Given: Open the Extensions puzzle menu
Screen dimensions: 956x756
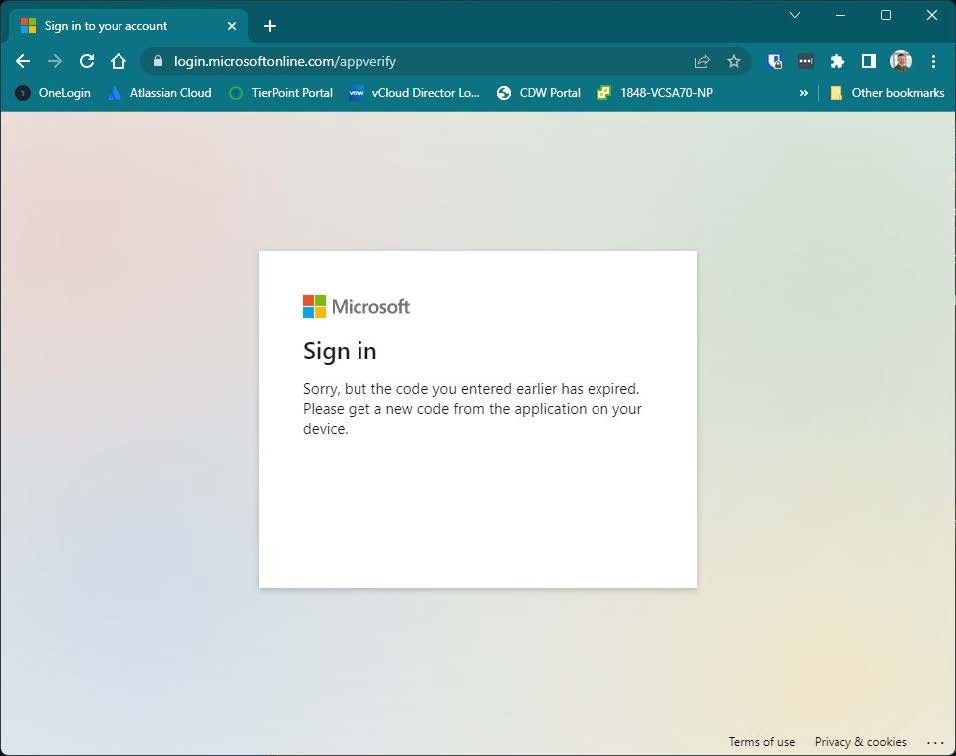Looking at the screenshot, I should pyautogui.click(x=837, y=61).
